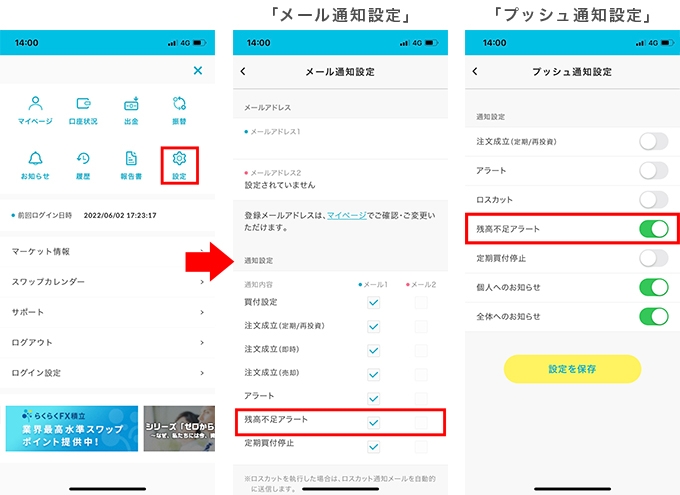Image resolution: width=680 pixels, height=495 pixels.
Task: View 履歴 history icon
Action: [x=83, y=164]
